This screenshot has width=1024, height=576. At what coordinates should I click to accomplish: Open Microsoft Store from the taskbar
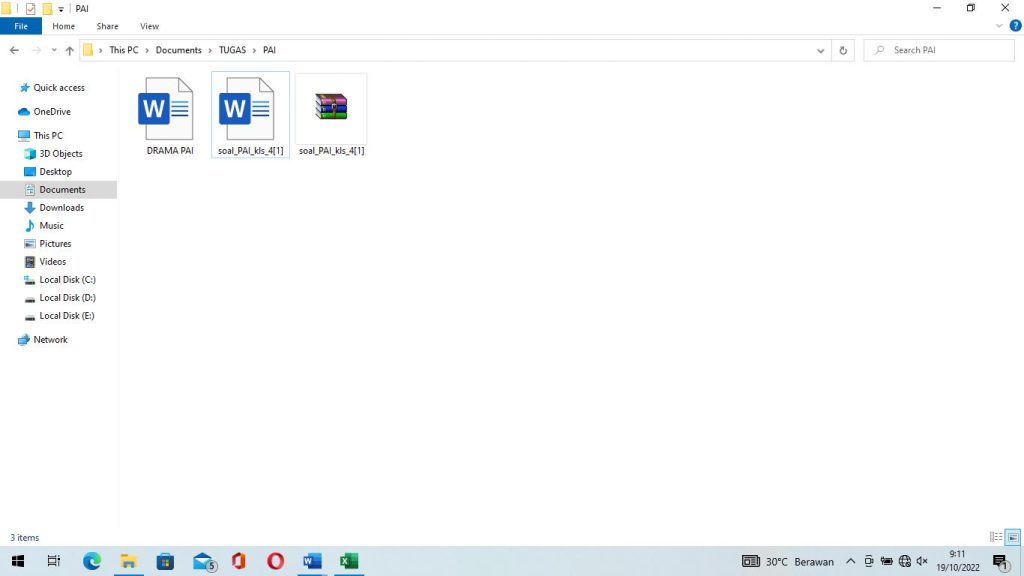pyautogui.click(x=165, y=561)
